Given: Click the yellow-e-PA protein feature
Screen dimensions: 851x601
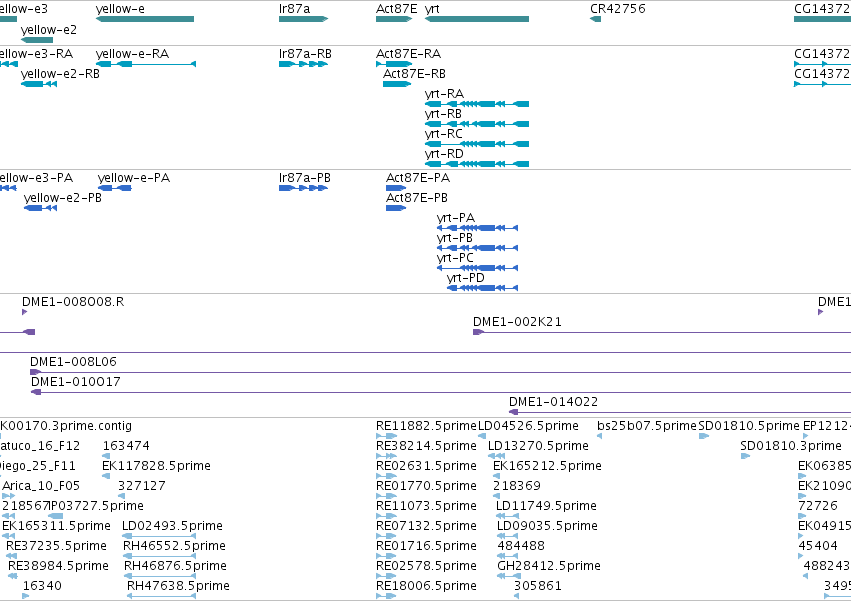Looking at the screenshot, I should point(115,188).
